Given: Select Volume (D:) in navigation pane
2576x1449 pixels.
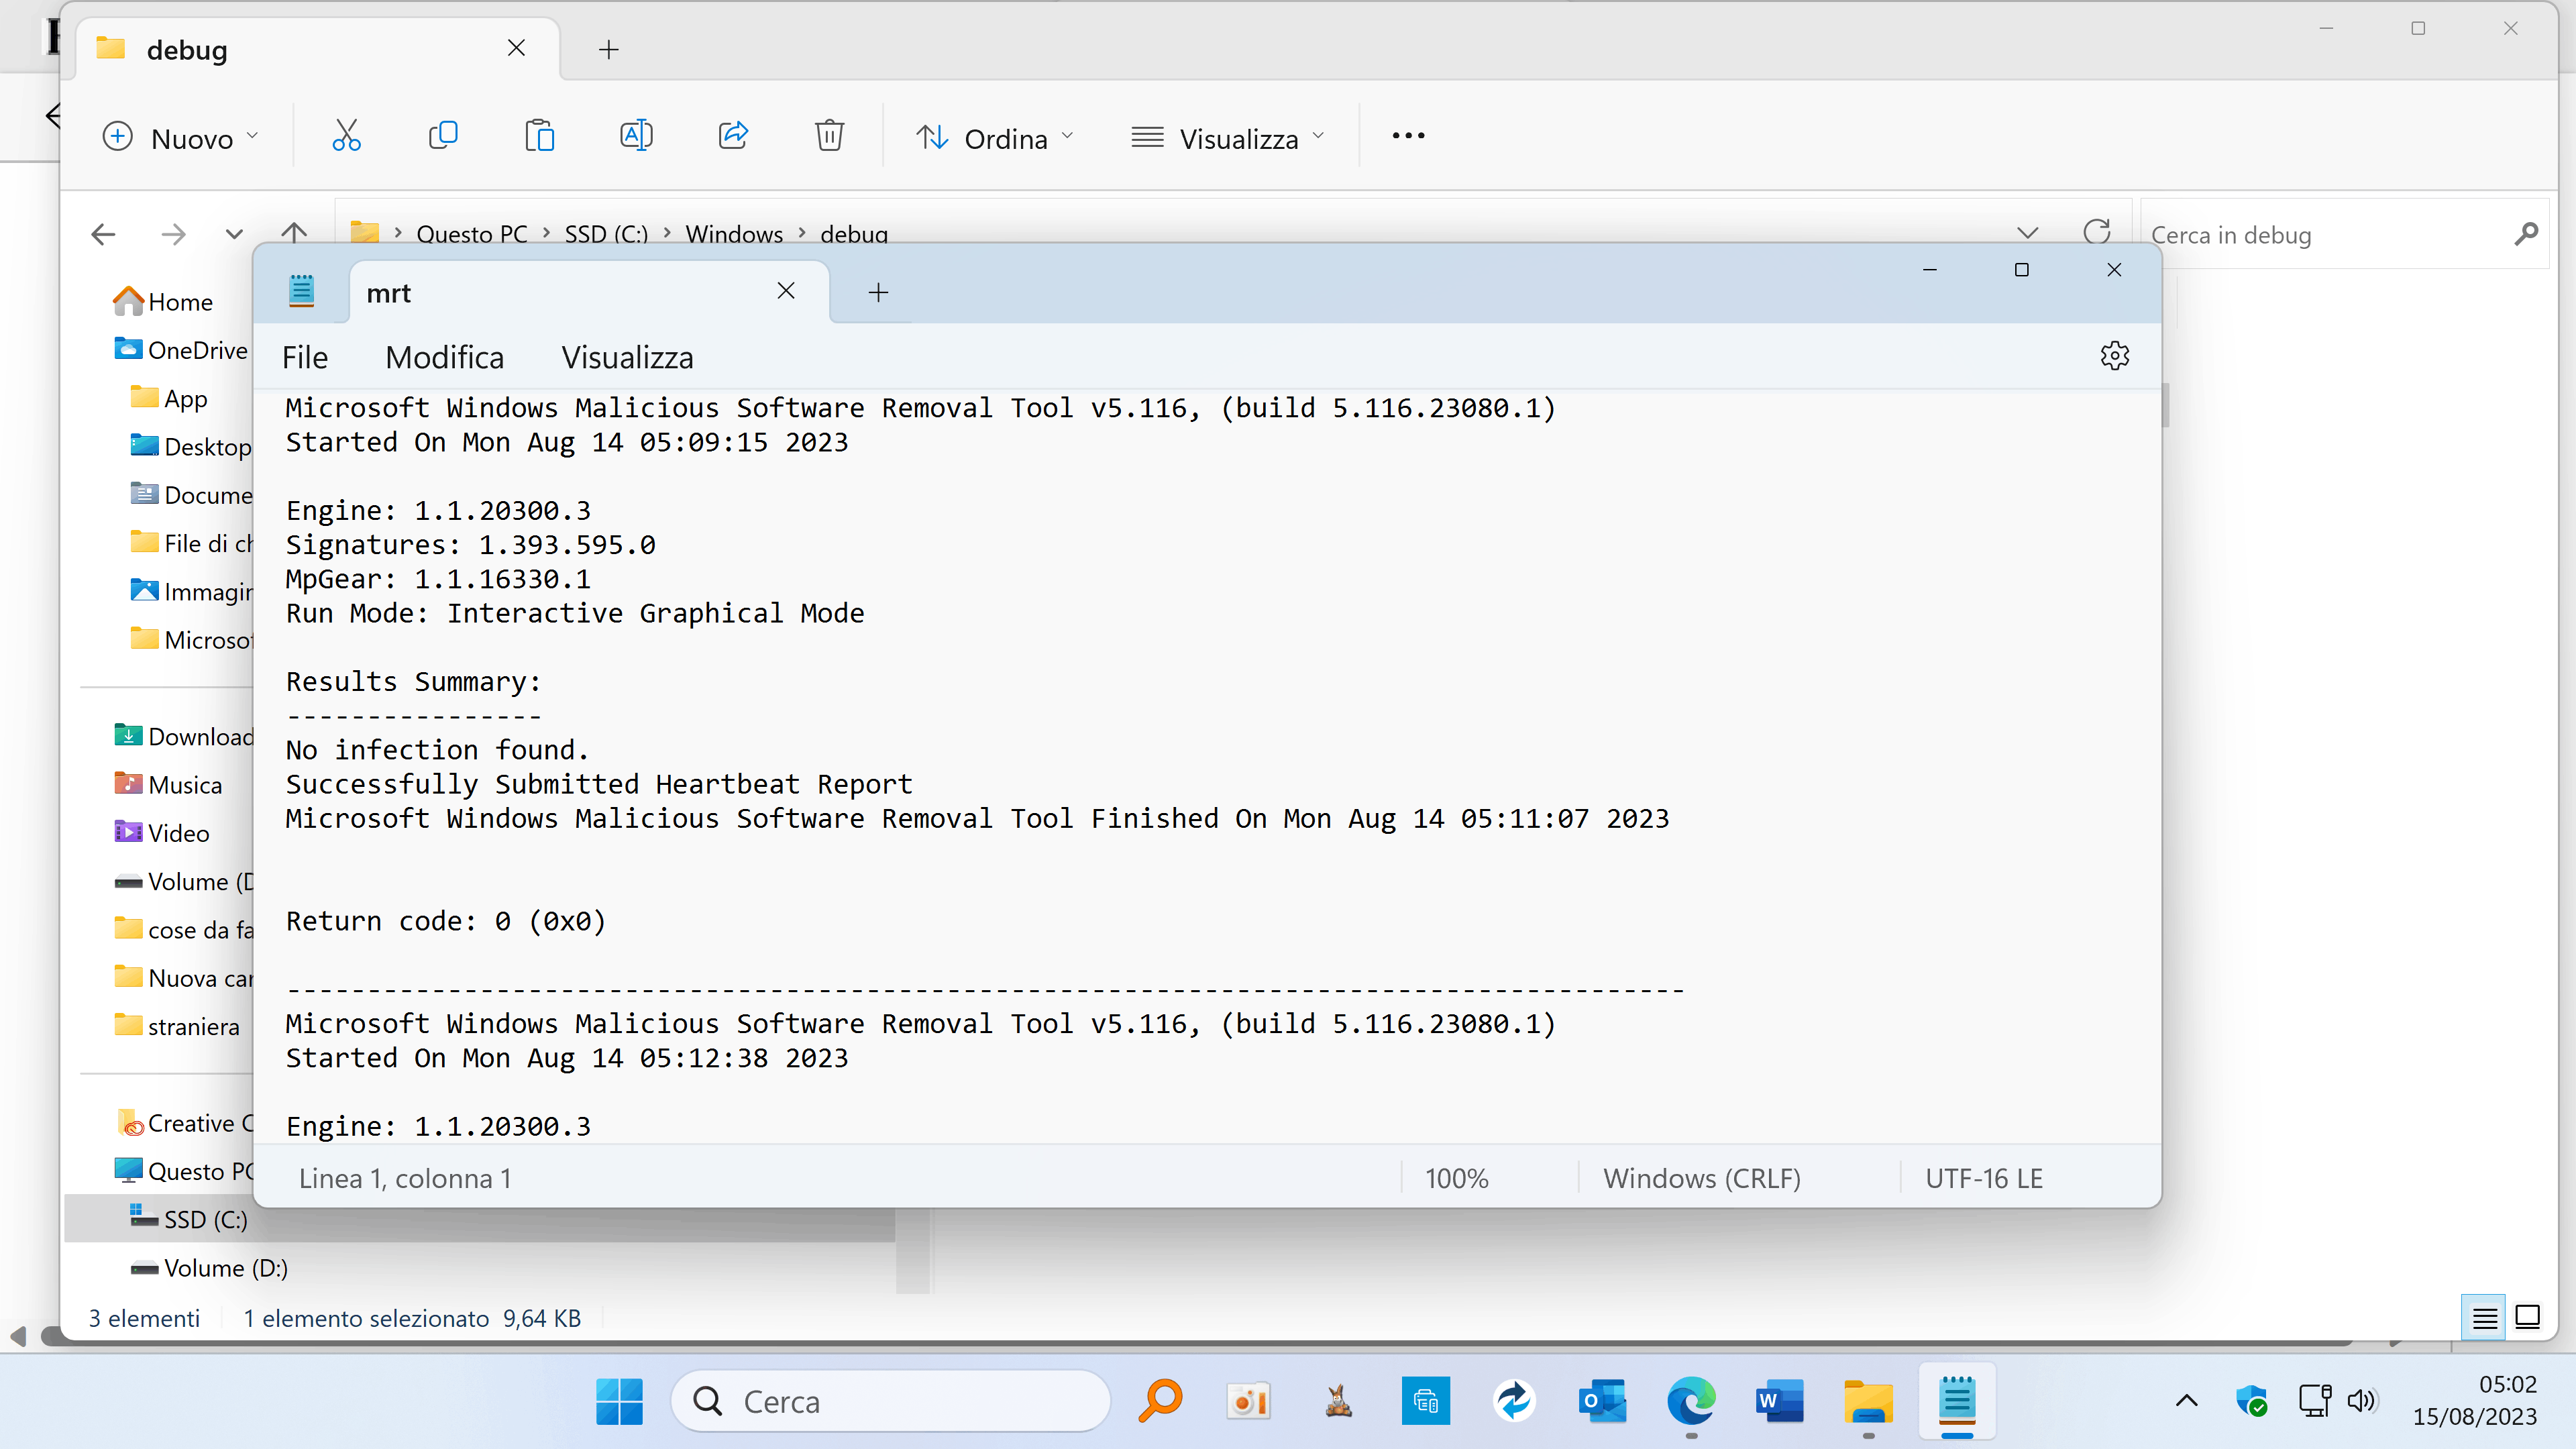Looking at the screenshot, I should [225, 1268].
